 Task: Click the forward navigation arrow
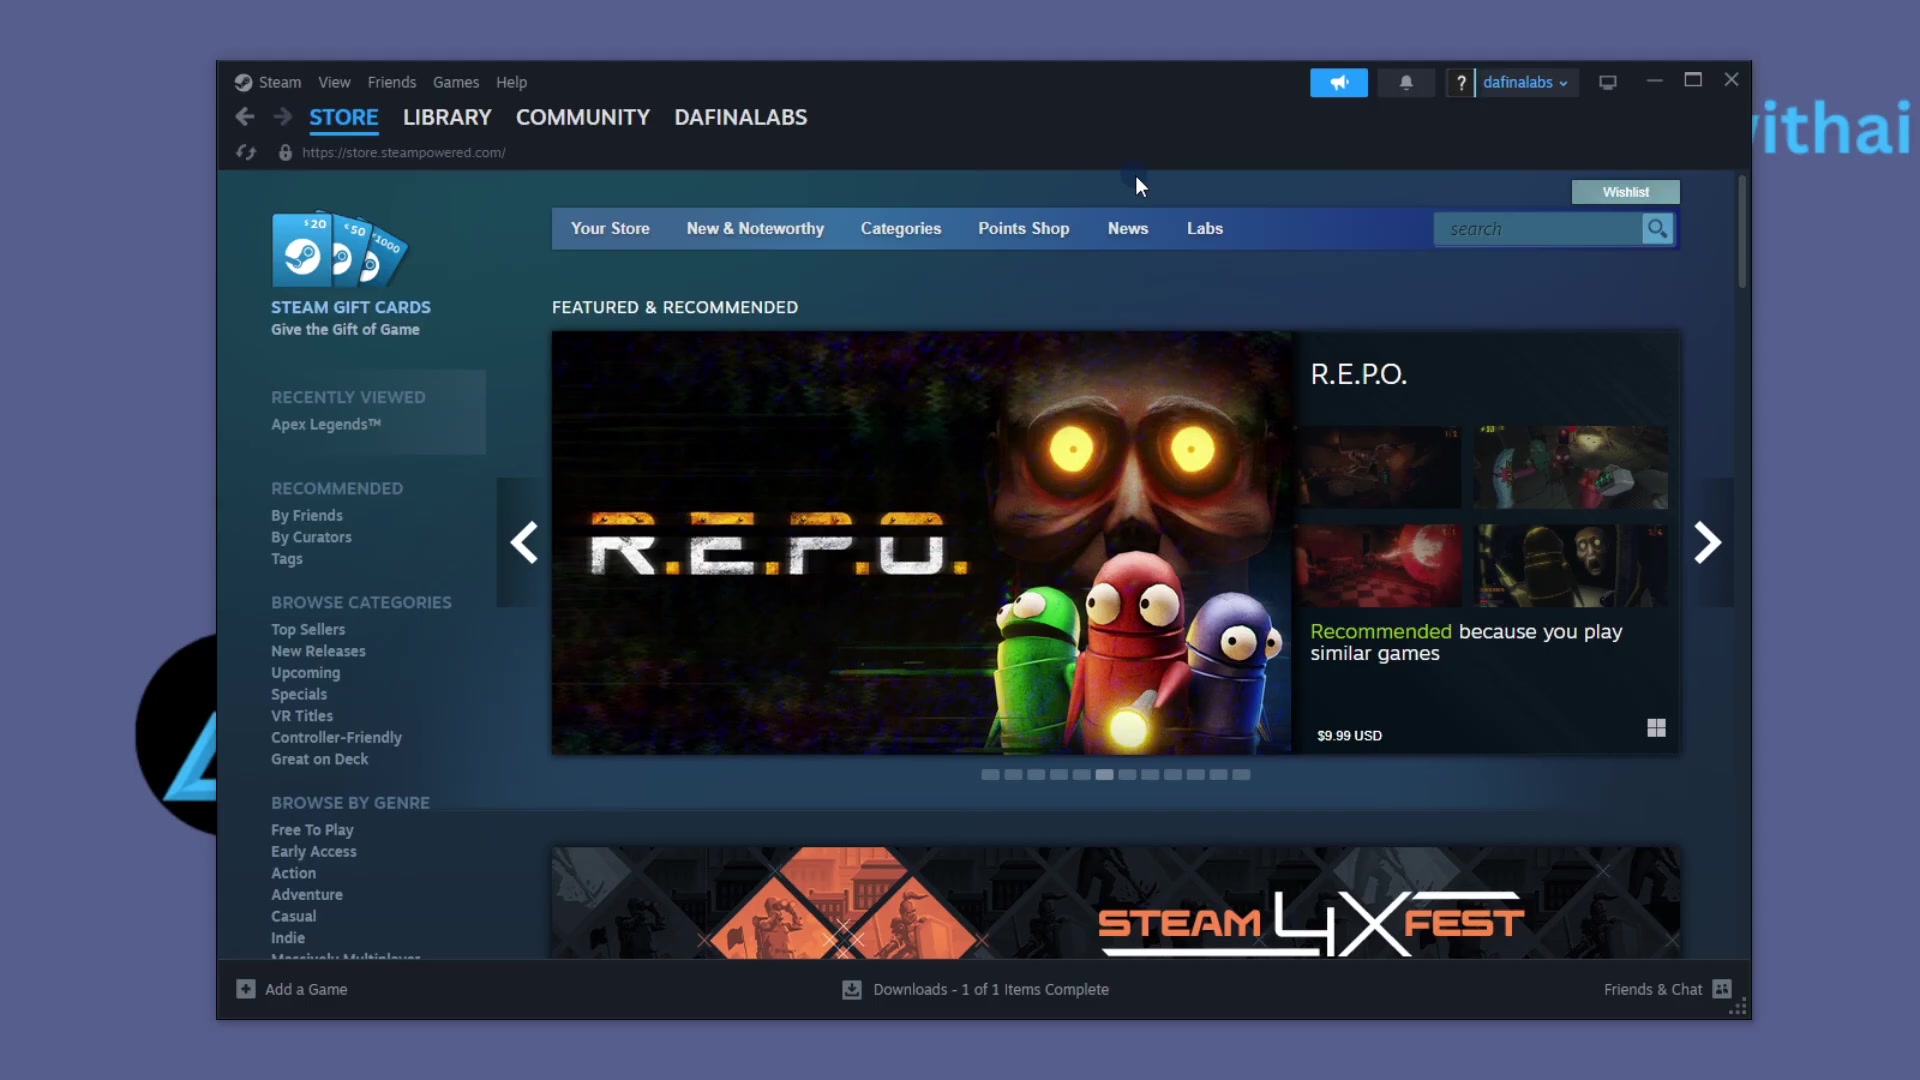point(282,117)
